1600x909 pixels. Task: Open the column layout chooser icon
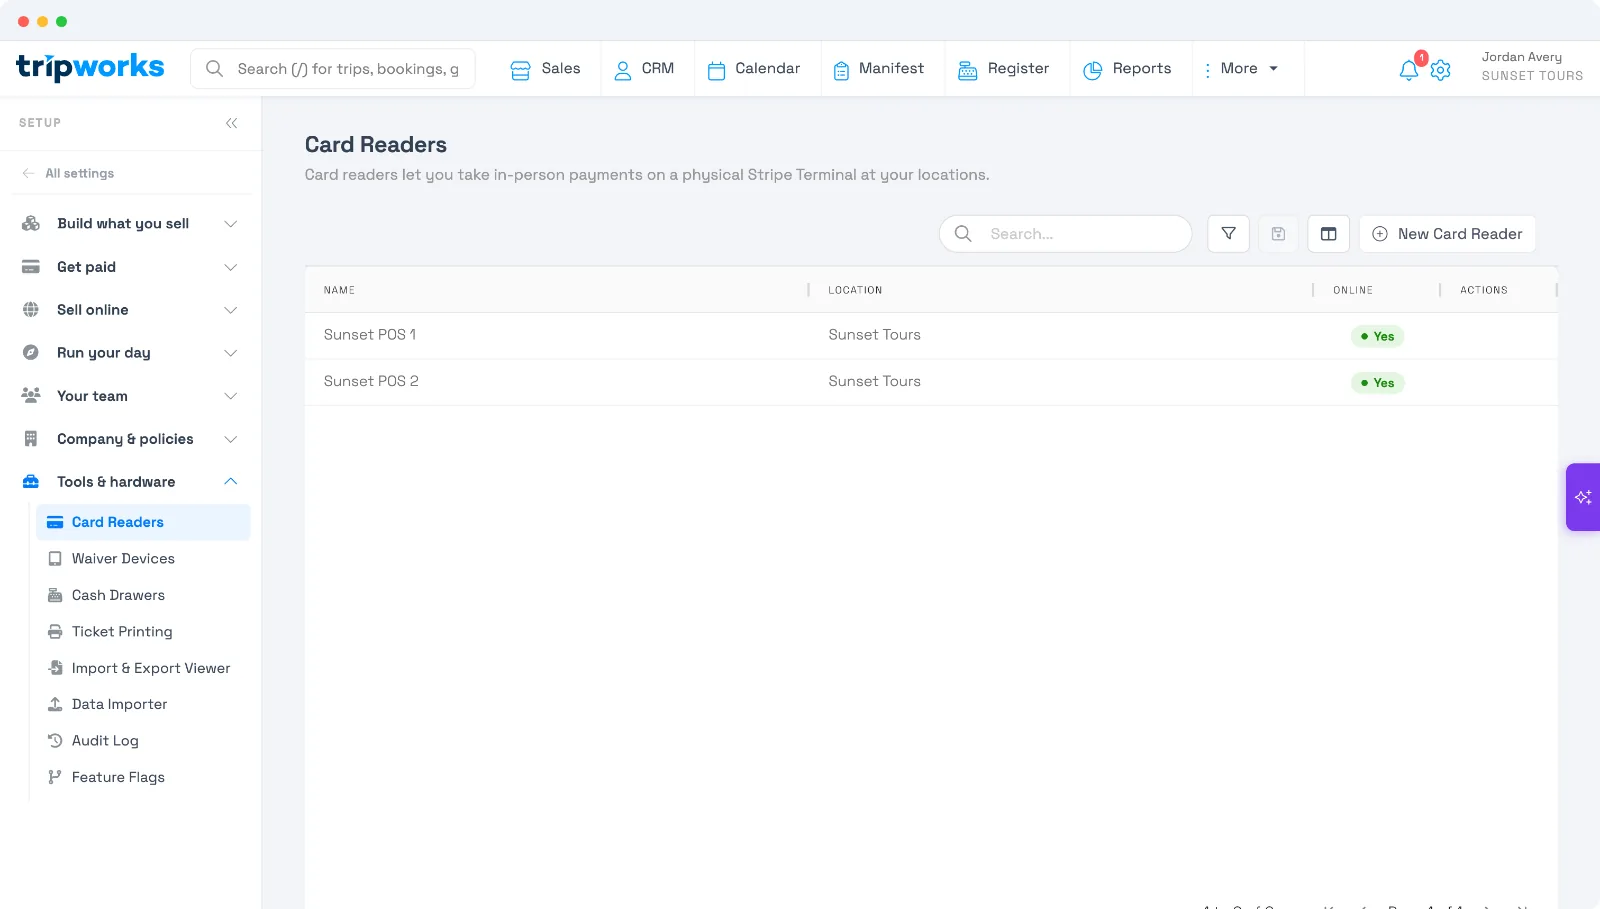click(x=1328, y=234)
